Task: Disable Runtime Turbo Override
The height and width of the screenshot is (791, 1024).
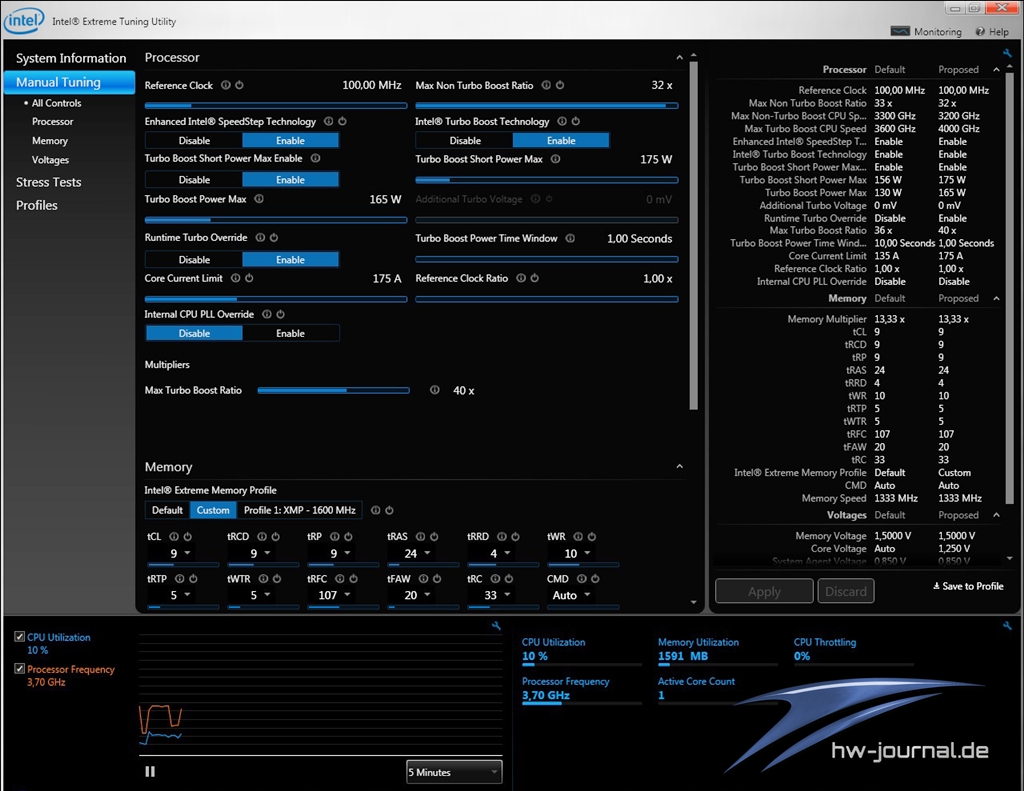Action: (194, 259)
